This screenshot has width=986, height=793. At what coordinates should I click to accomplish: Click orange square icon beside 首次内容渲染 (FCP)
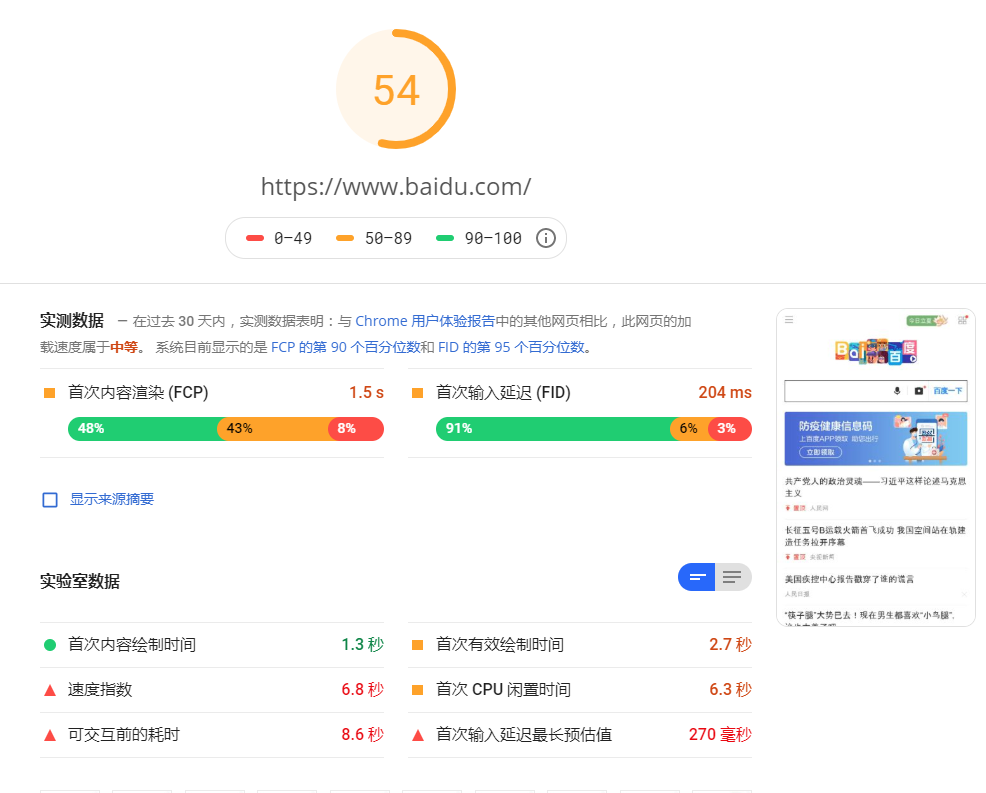[x=50, y=393]
